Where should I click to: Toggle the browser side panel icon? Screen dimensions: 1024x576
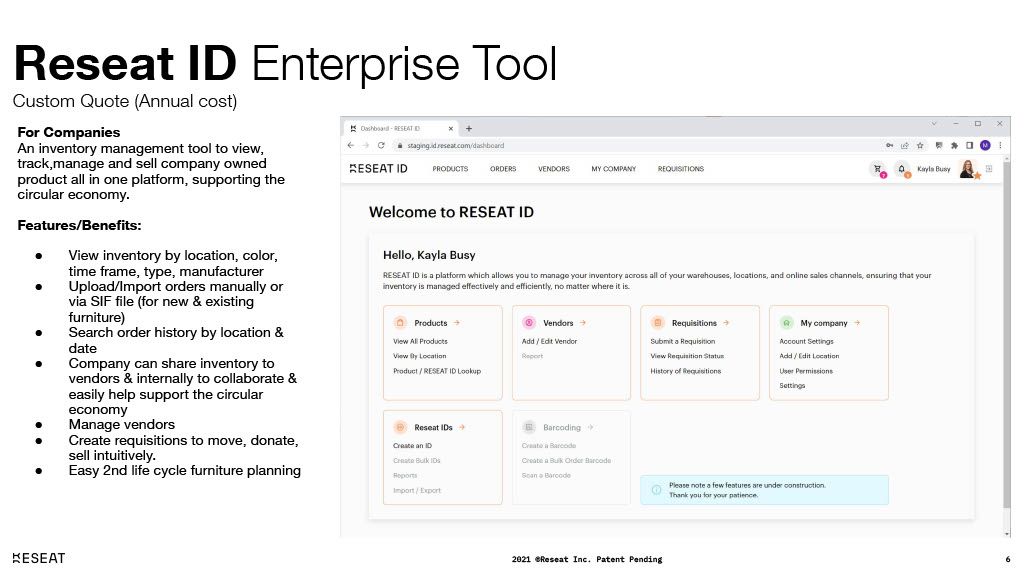point(970,146)
